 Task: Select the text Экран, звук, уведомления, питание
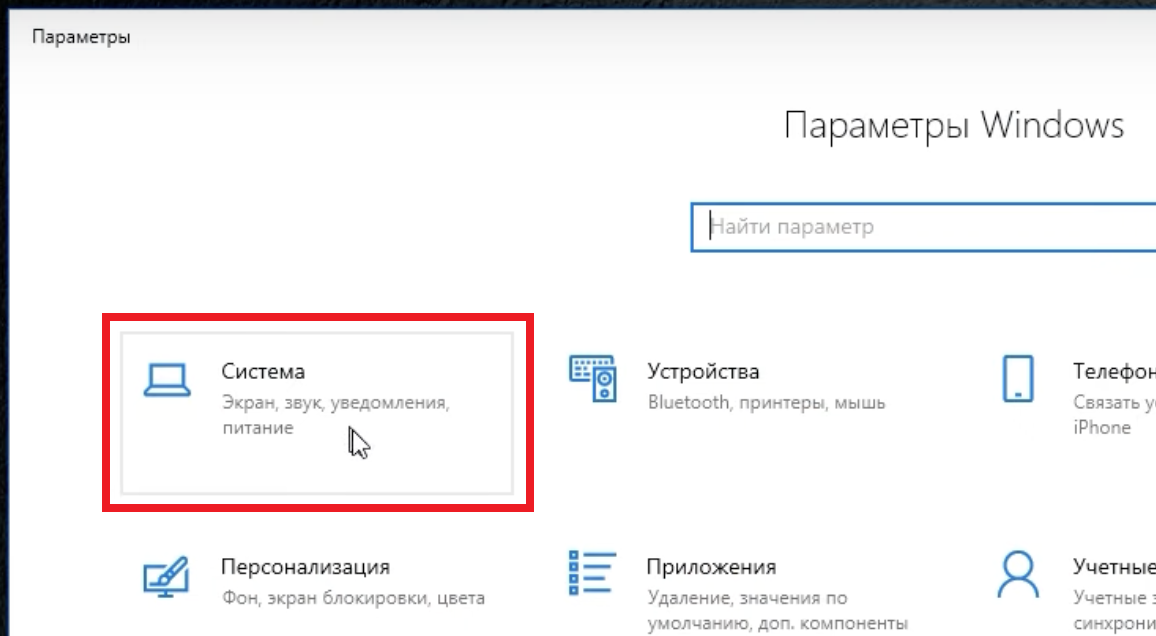[x=335, y=415]
